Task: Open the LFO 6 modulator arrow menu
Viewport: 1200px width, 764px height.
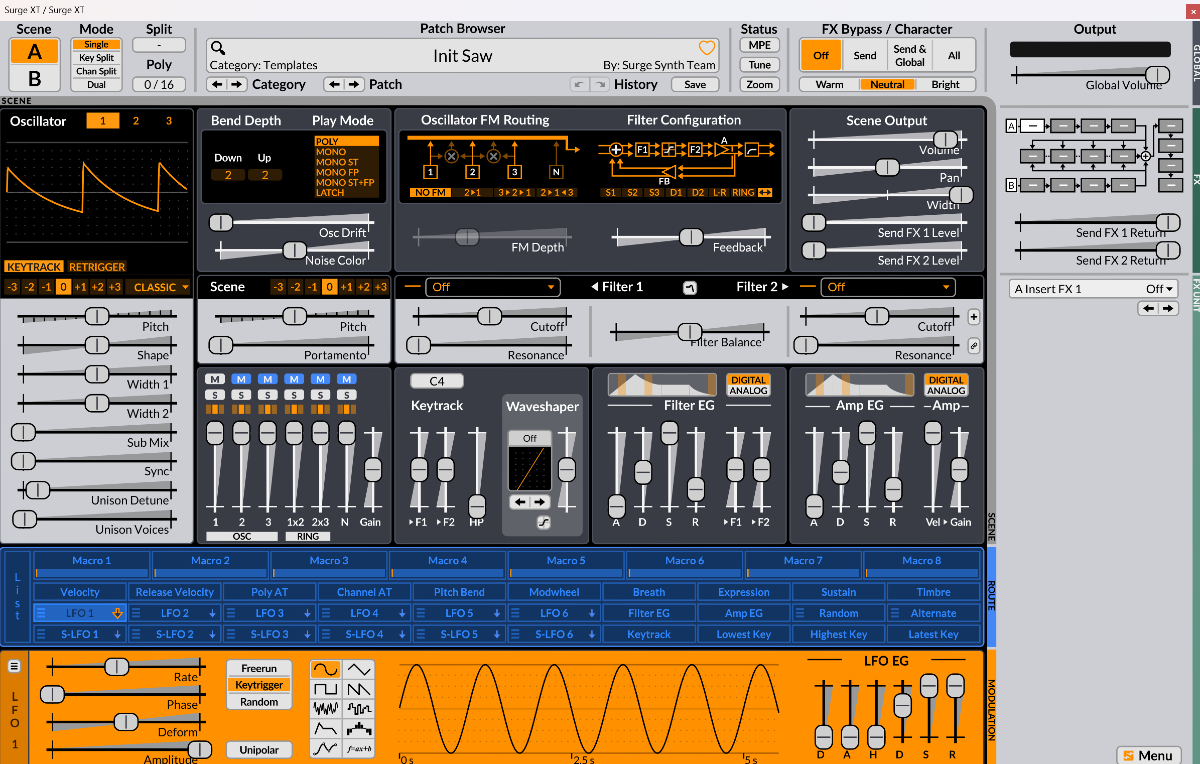Action: pos(592,614)
